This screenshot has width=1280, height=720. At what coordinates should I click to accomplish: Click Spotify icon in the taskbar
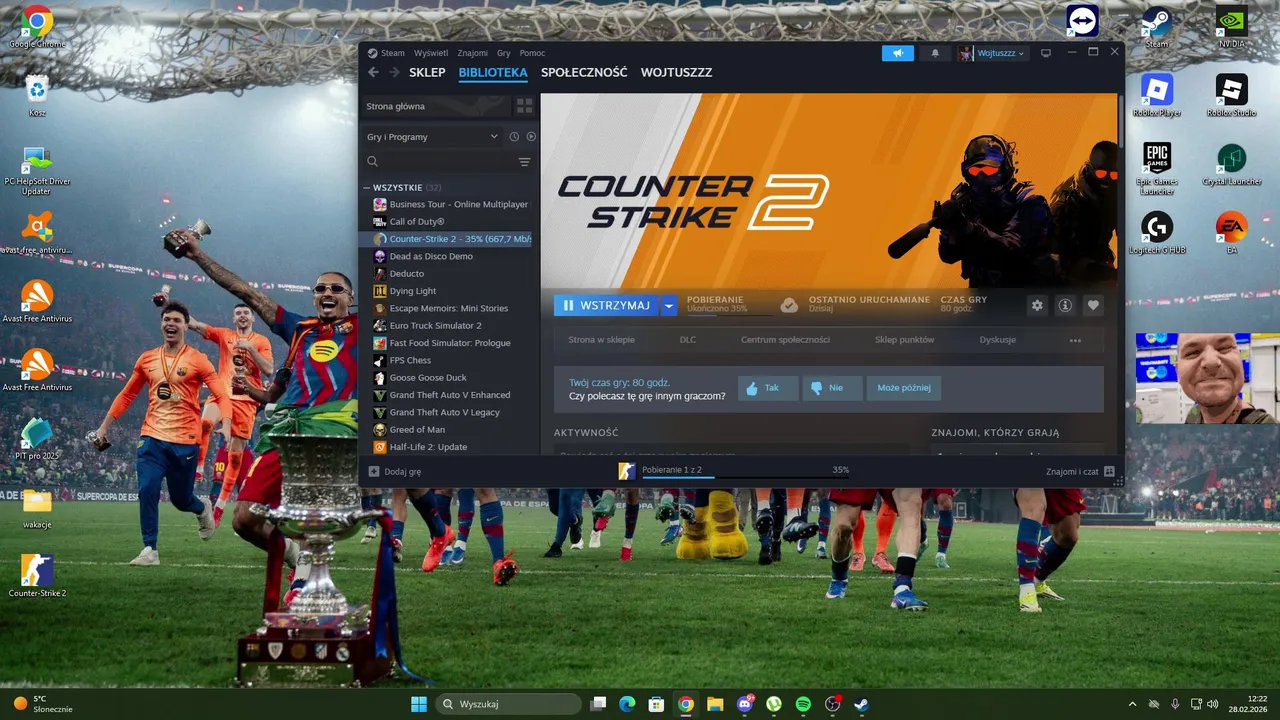coord(803,704)
